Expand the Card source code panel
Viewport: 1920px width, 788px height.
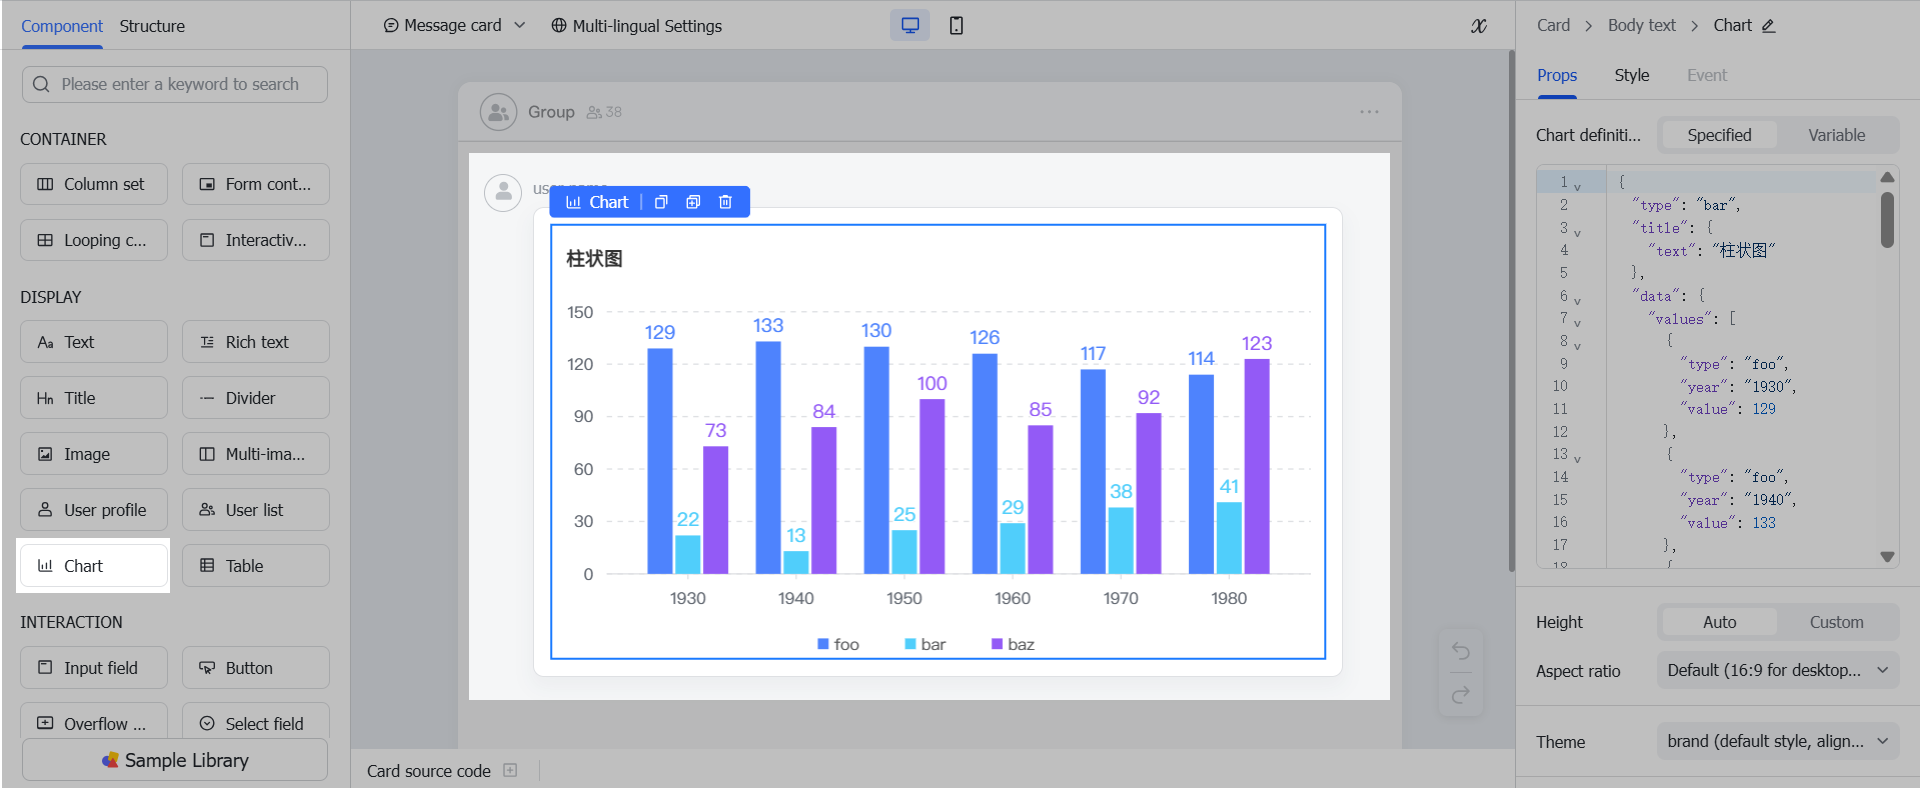[x=510, y=770]
